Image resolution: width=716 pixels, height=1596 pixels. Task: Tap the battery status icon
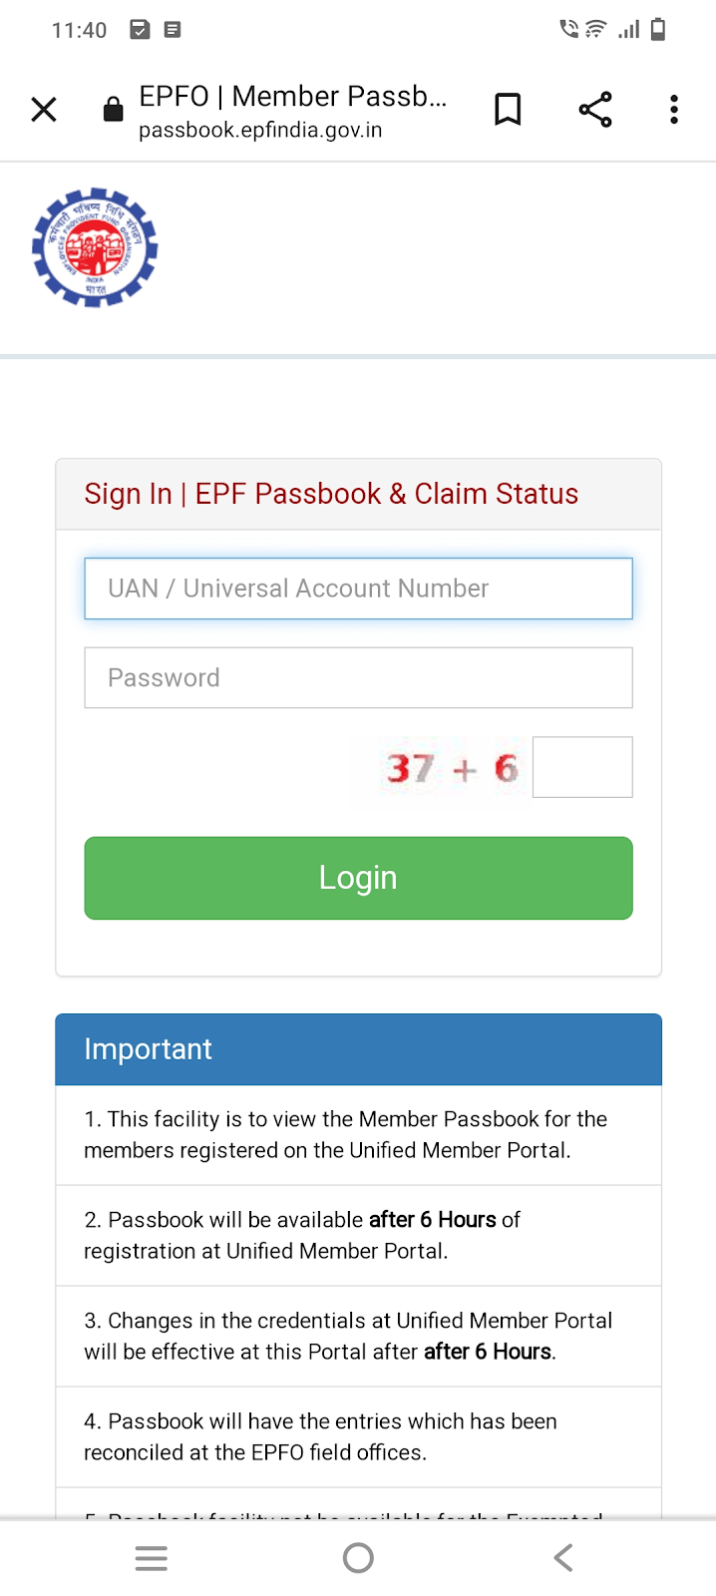658,30
